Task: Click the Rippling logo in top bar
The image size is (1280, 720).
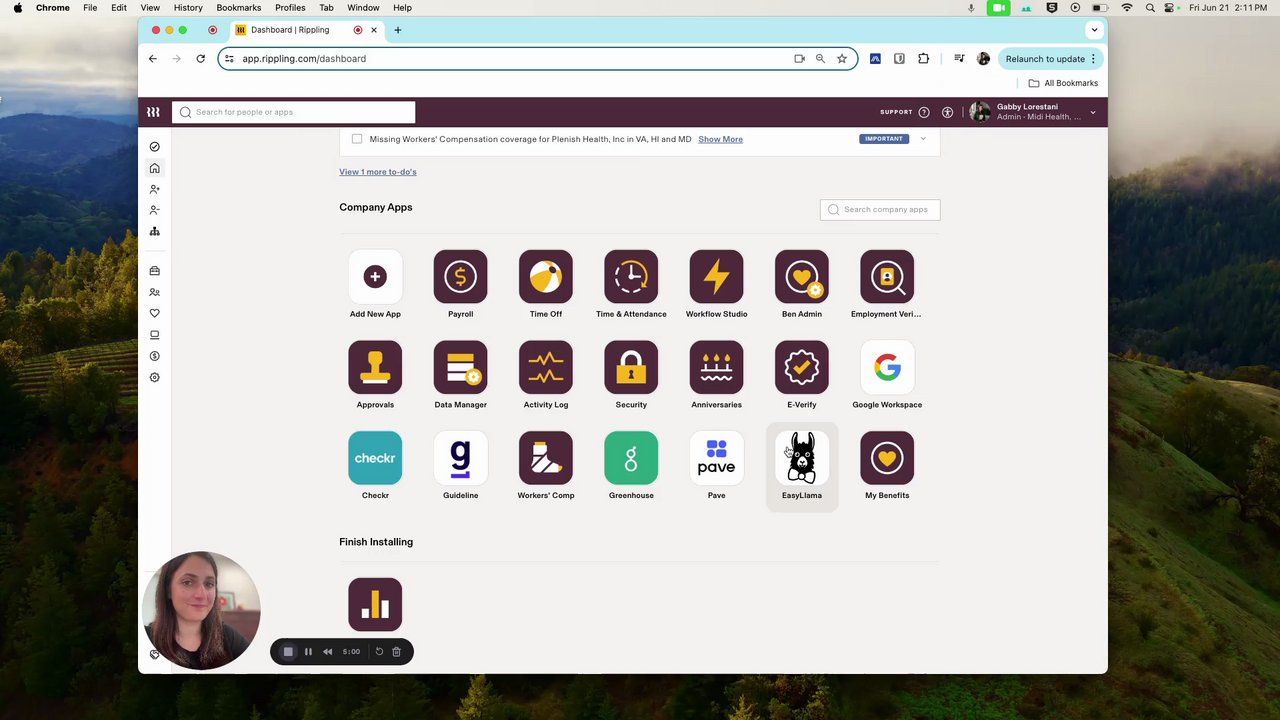Action: point(153,112)
